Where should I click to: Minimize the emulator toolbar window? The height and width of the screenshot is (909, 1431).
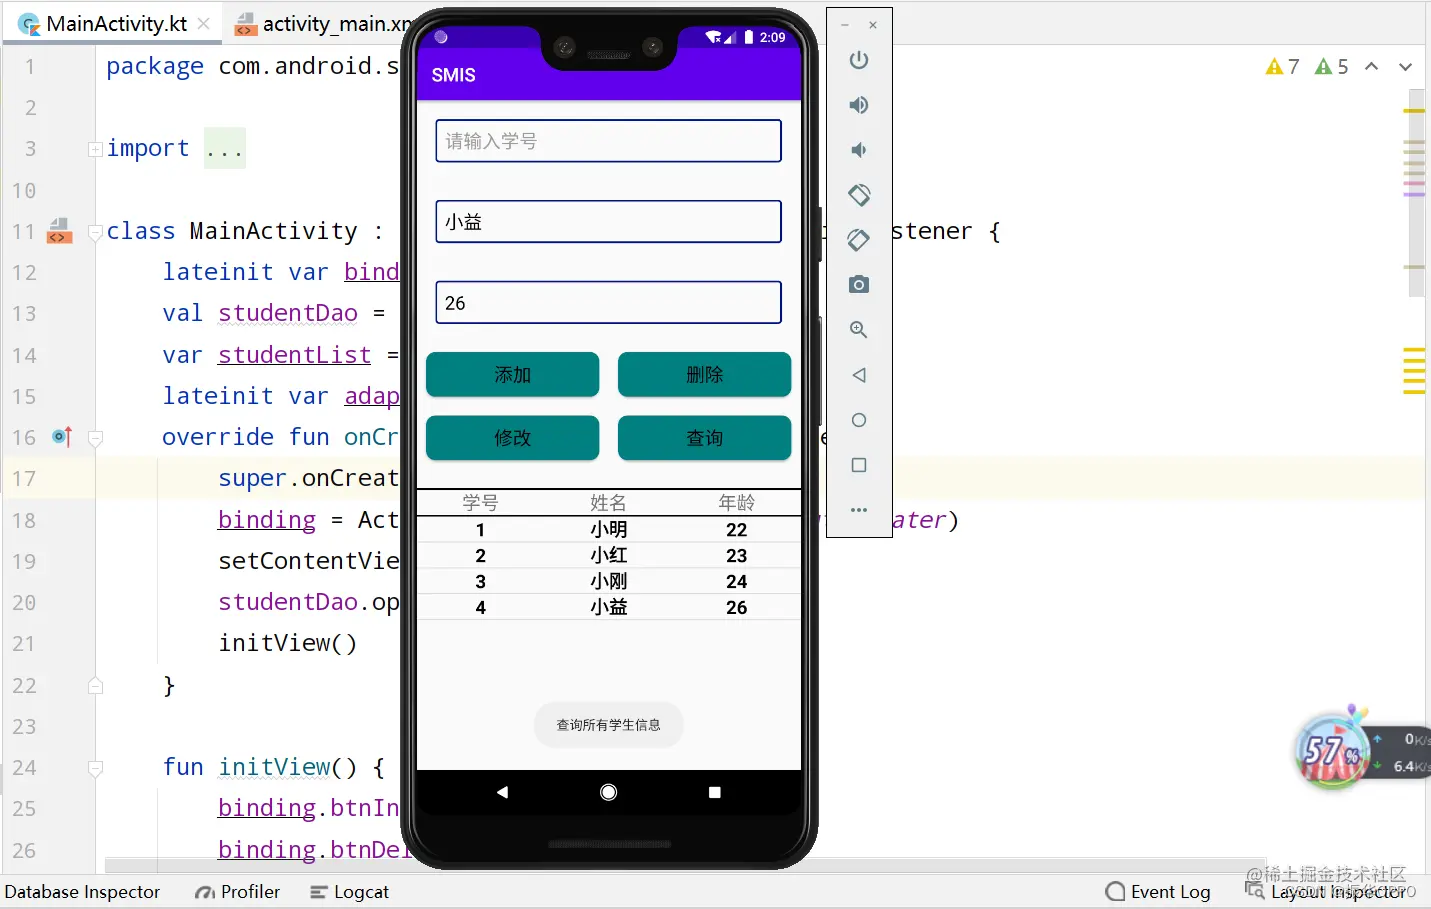pyautogui.click(x=845, y=25)
